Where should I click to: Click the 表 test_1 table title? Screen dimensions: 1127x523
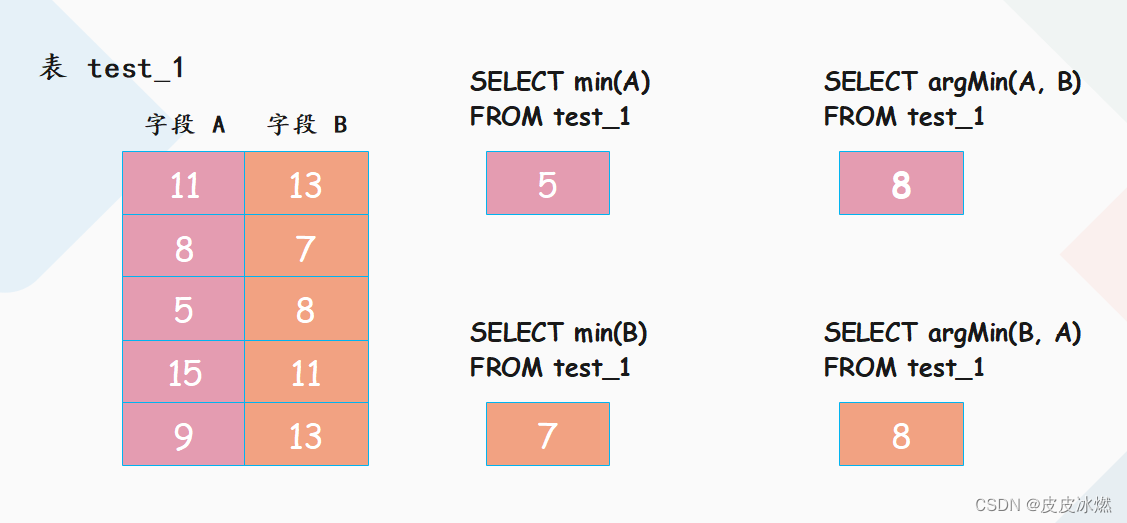(111, 68)
